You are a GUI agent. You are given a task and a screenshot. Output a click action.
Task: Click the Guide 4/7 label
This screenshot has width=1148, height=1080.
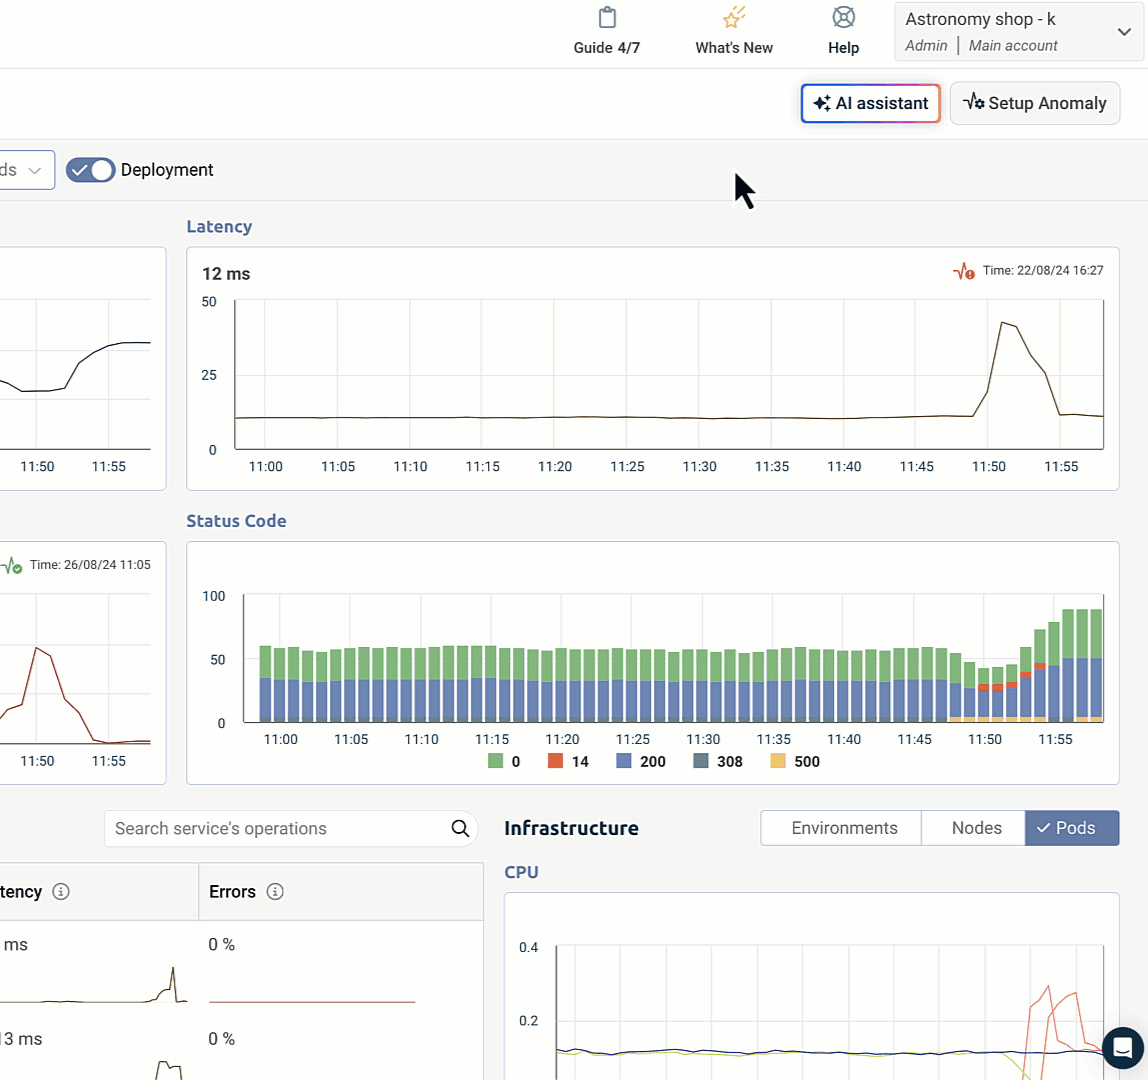tap(606, 48)
